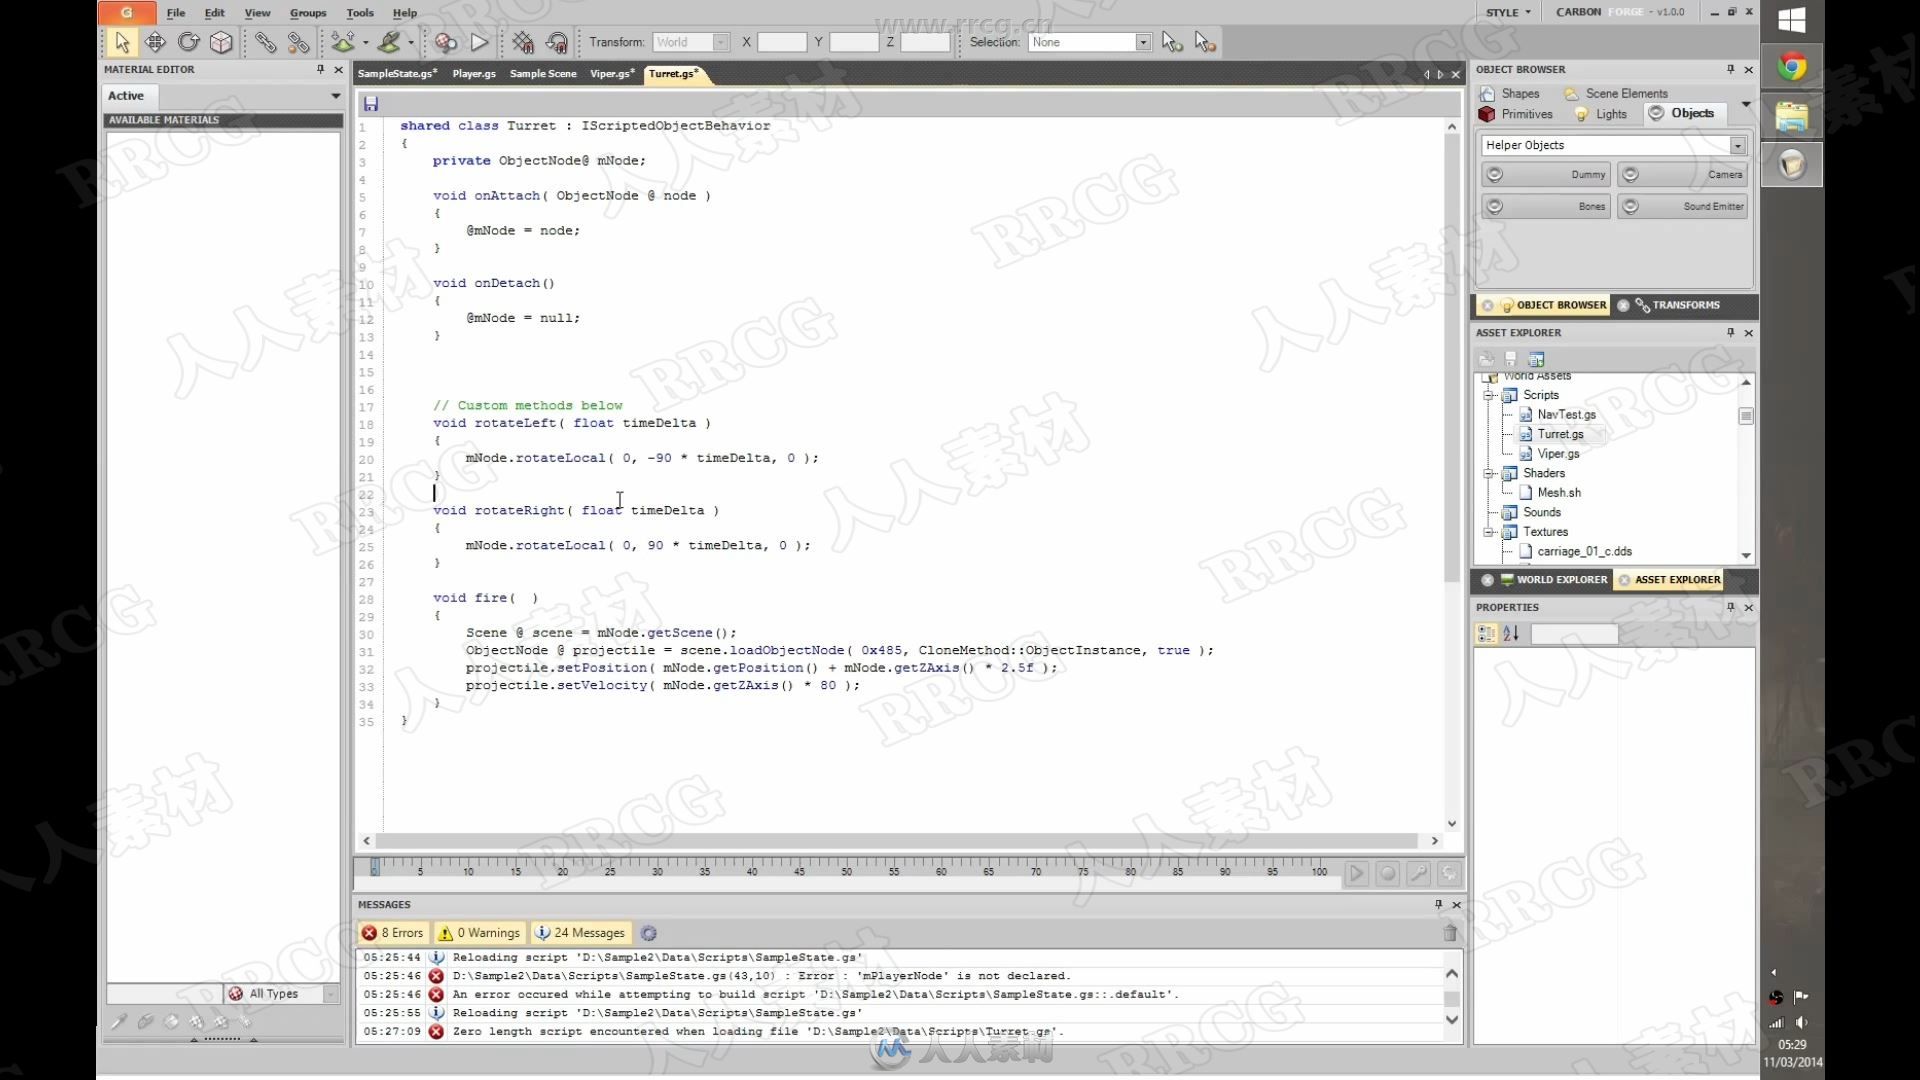Toggle categorized view in Properties panel
This screenshot has height=1080, width=1920.
[x=1486, y=634]
